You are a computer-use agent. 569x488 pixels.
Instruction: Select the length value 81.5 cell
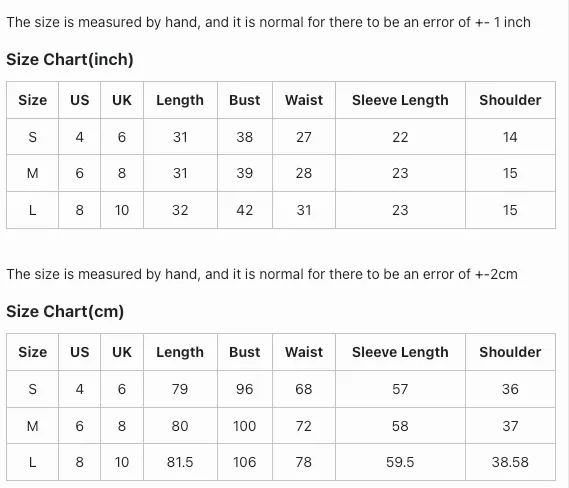[180, 462]
